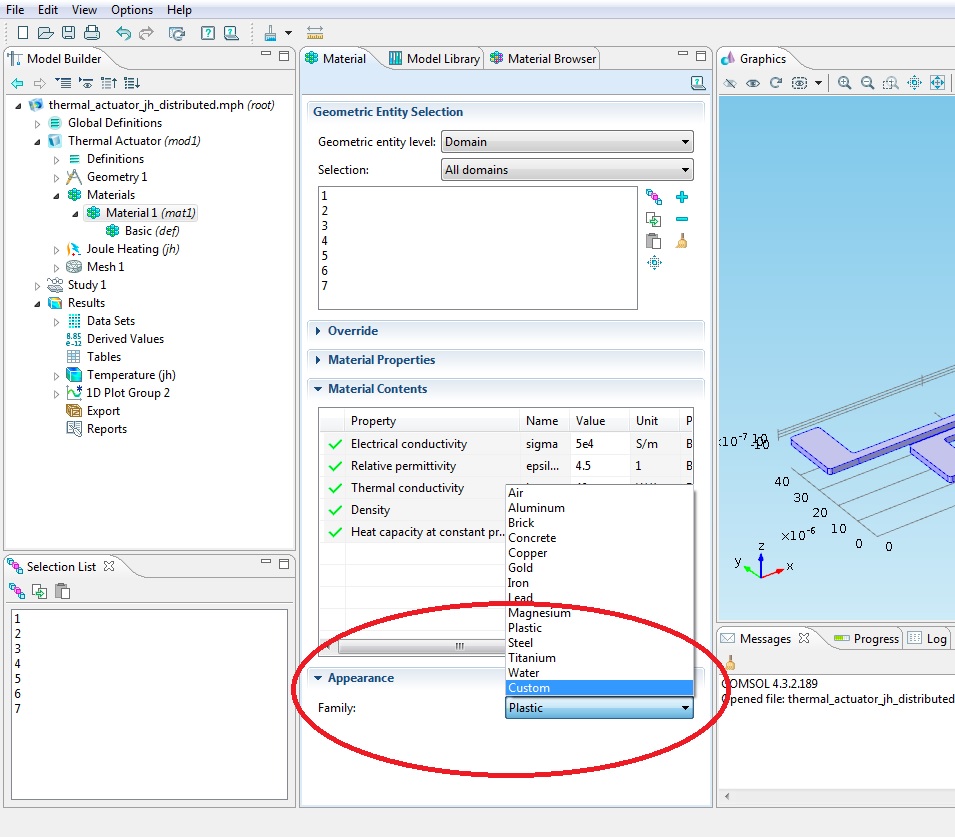The height and width of the screenshot is (837, 955).
Task: Open the Geometric entity level dropdown
Action: point(566,142)
